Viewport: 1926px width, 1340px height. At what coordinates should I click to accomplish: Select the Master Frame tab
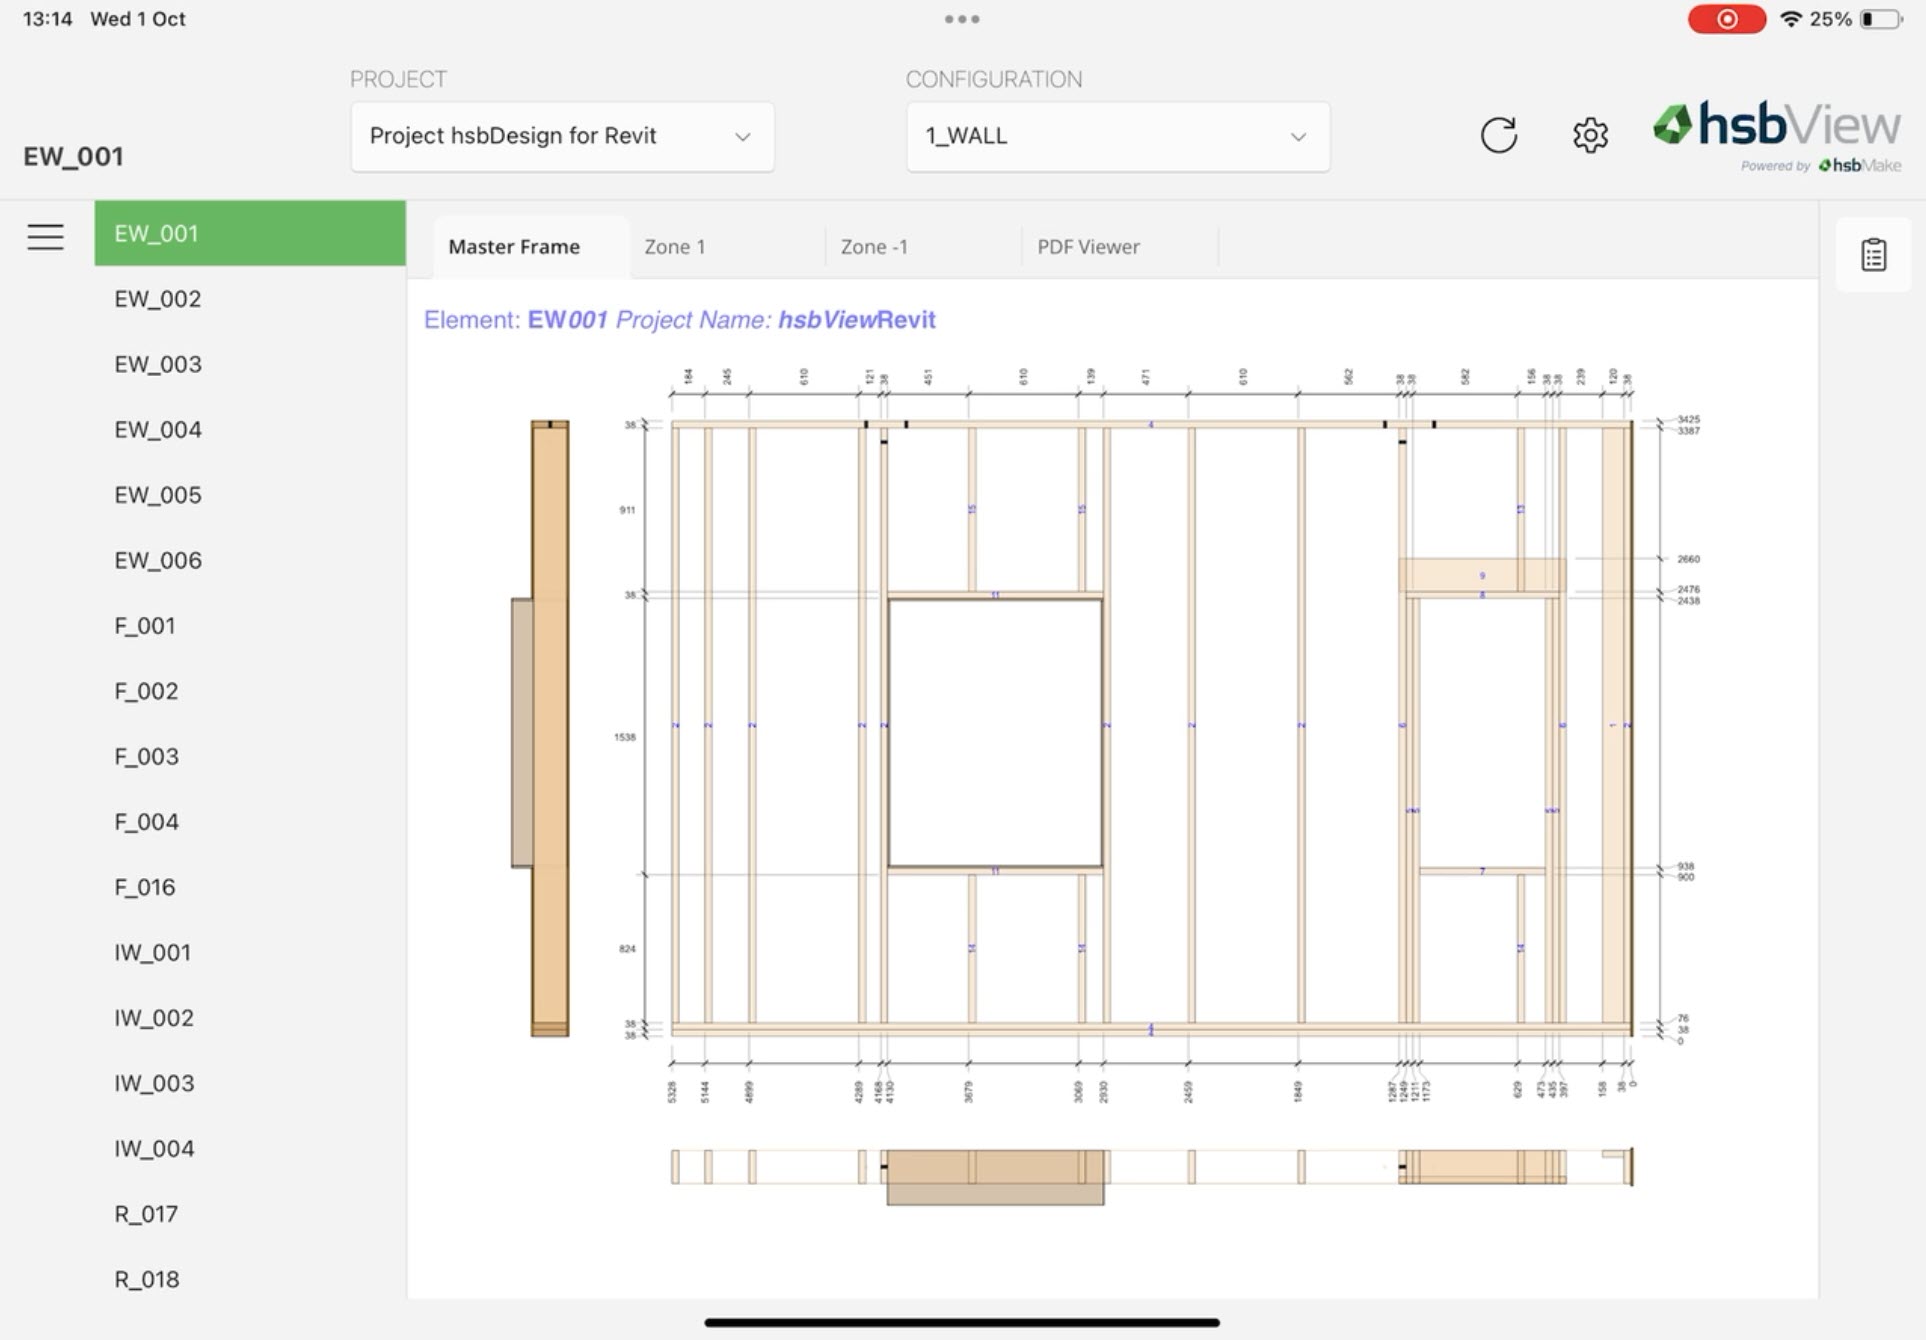tap(514, 247)
